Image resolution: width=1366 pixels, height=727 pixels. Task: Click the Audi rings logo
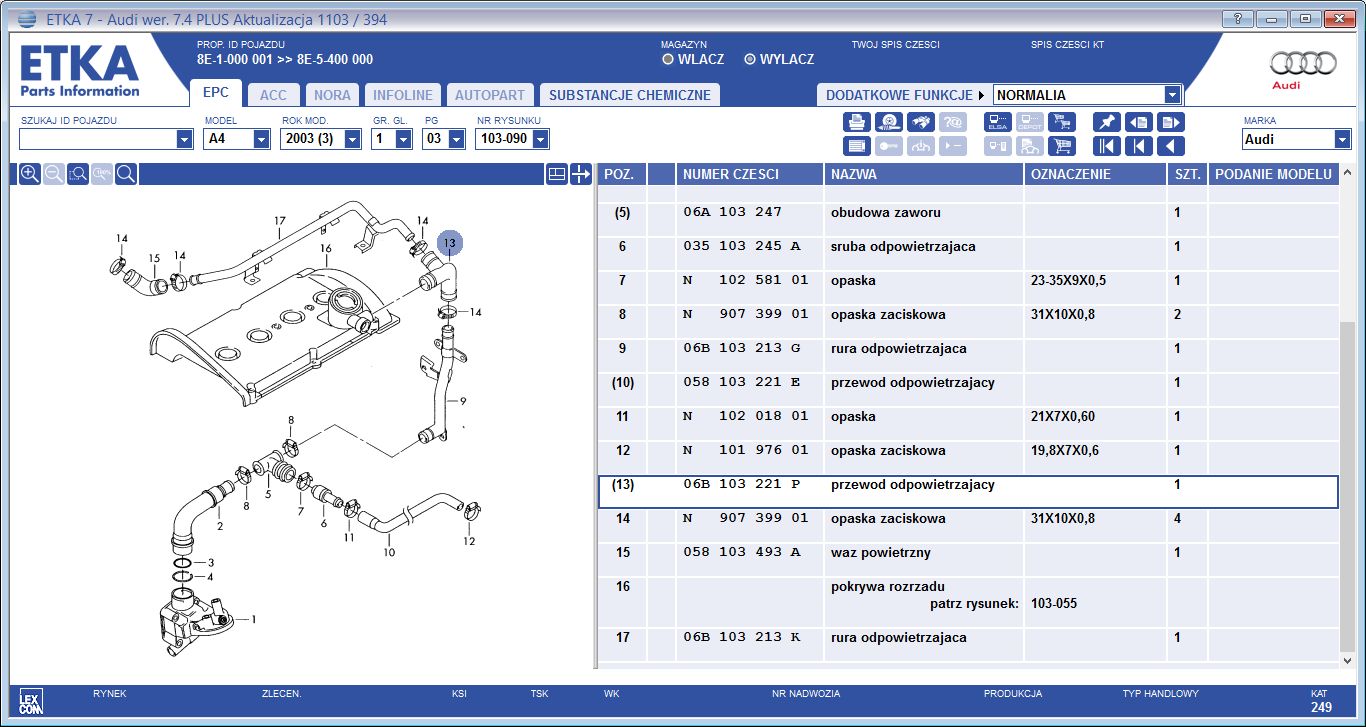pyautogui.click(x=1303, y=64)
